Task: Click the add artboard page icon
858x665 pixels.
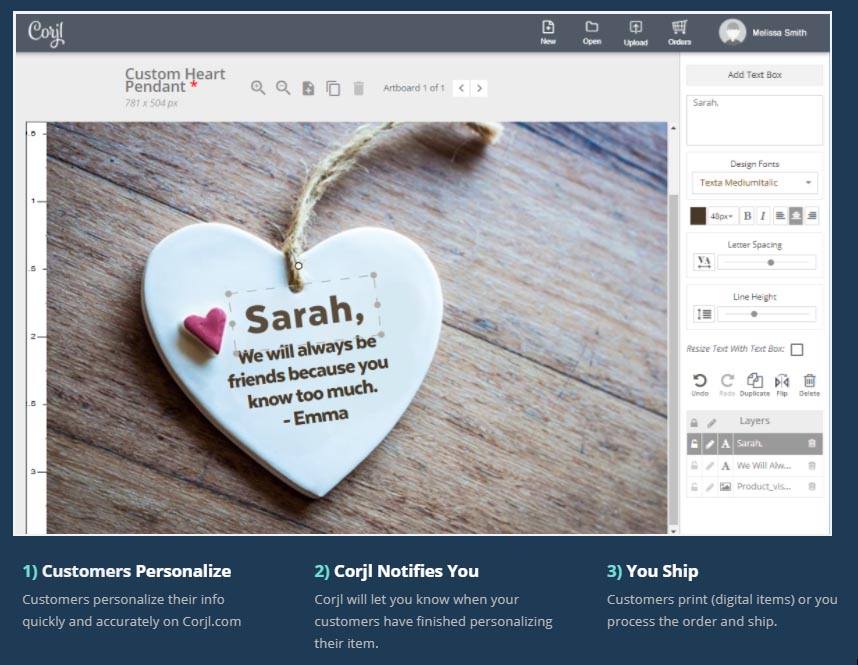Action: pyautogui.click(x=308, y=88)
